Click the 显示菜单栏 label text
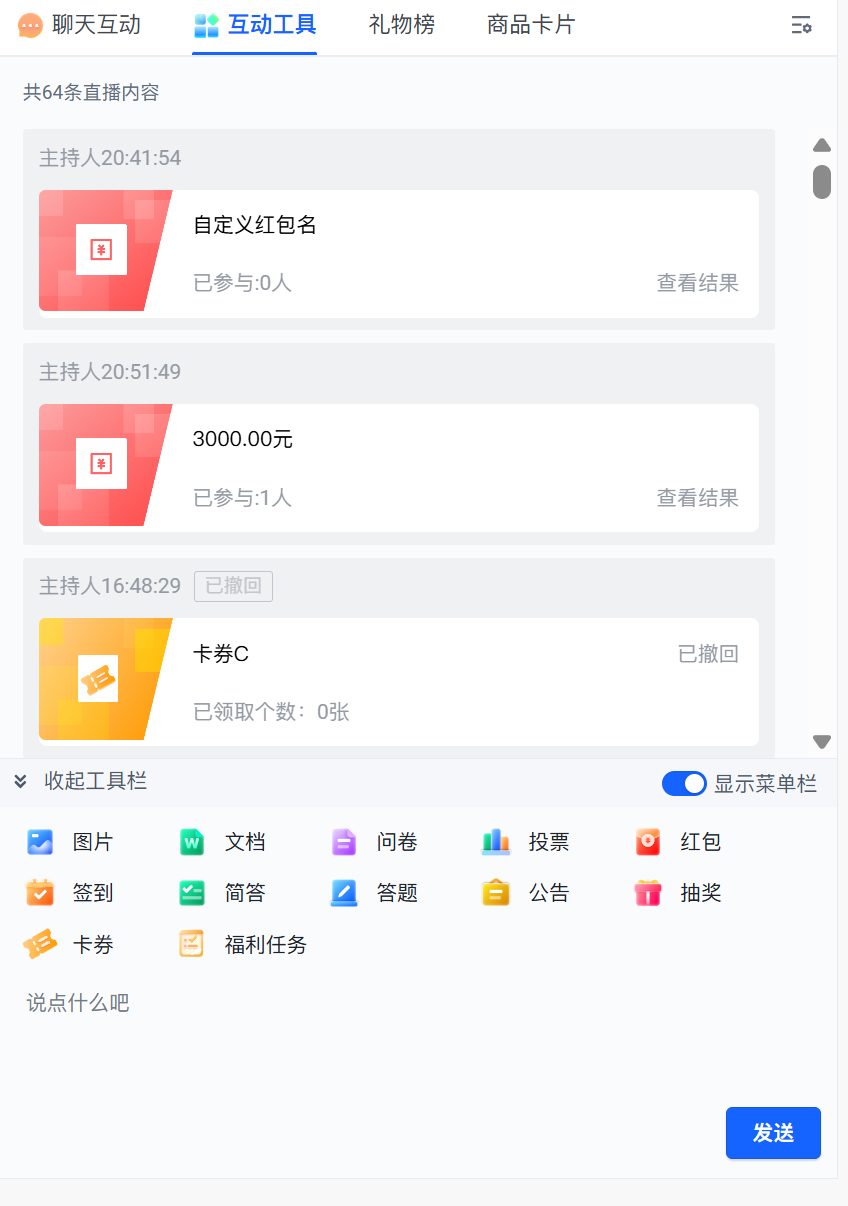Screen dimensions: 848x1206 pyautogui.click(x=765, y=784)
